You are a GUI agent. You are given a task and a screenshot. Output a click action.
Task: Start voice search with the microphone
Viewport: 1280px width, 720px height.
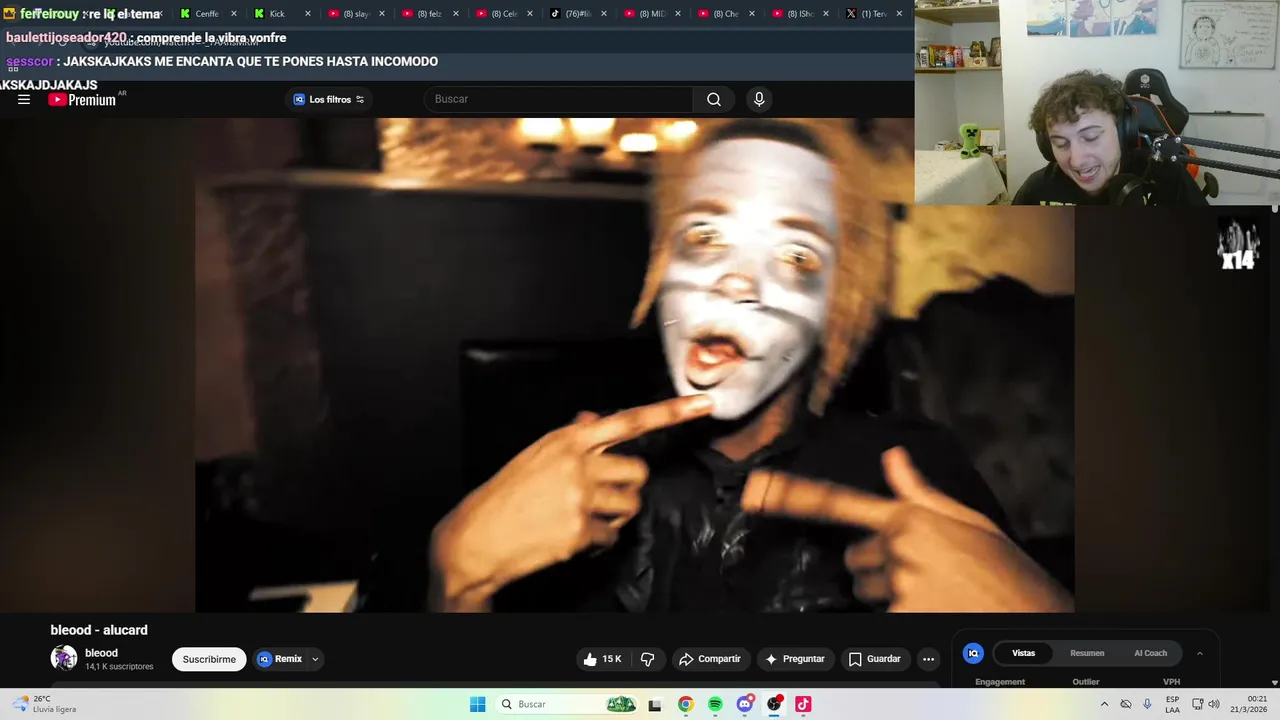[759, 99]
